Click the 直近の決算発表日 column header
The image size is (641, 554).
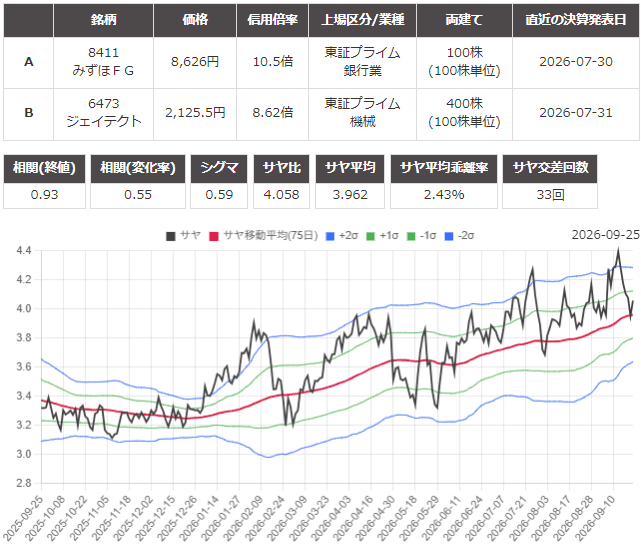tap(576, 20)
